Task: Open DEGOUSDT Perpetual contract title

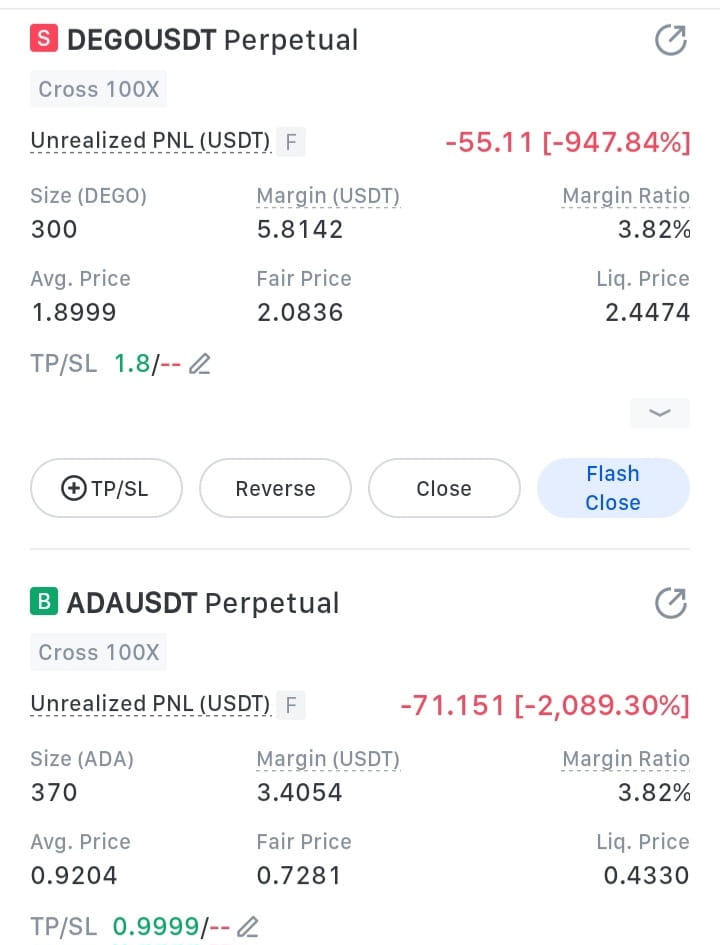Action: [x=213, y=40]
